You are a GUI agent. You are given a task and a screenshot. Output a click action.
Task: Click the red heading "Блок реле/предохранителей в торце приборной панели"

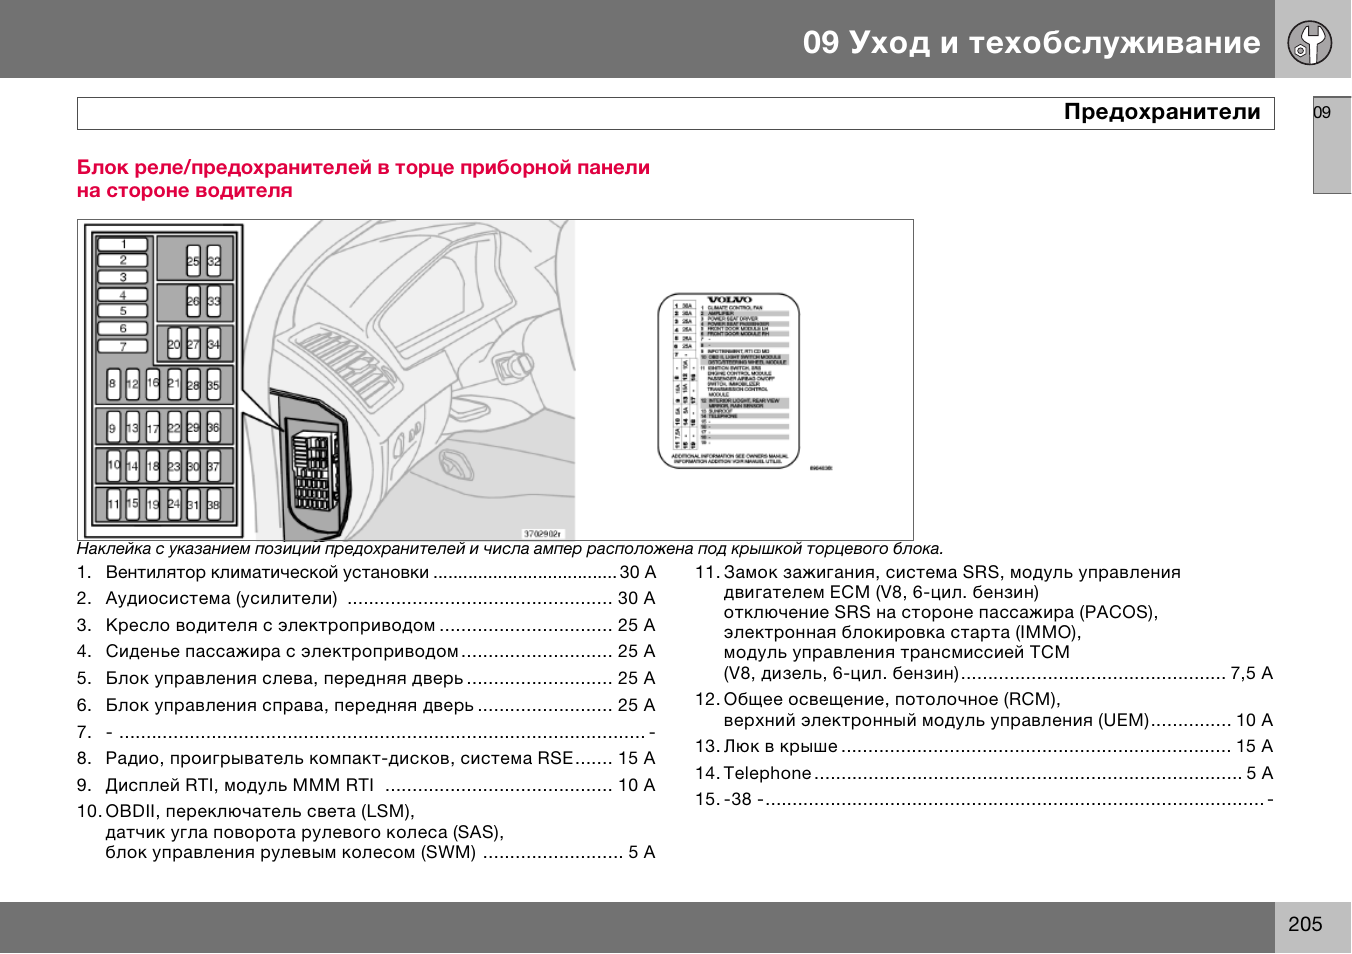click(x=363, y=167)
